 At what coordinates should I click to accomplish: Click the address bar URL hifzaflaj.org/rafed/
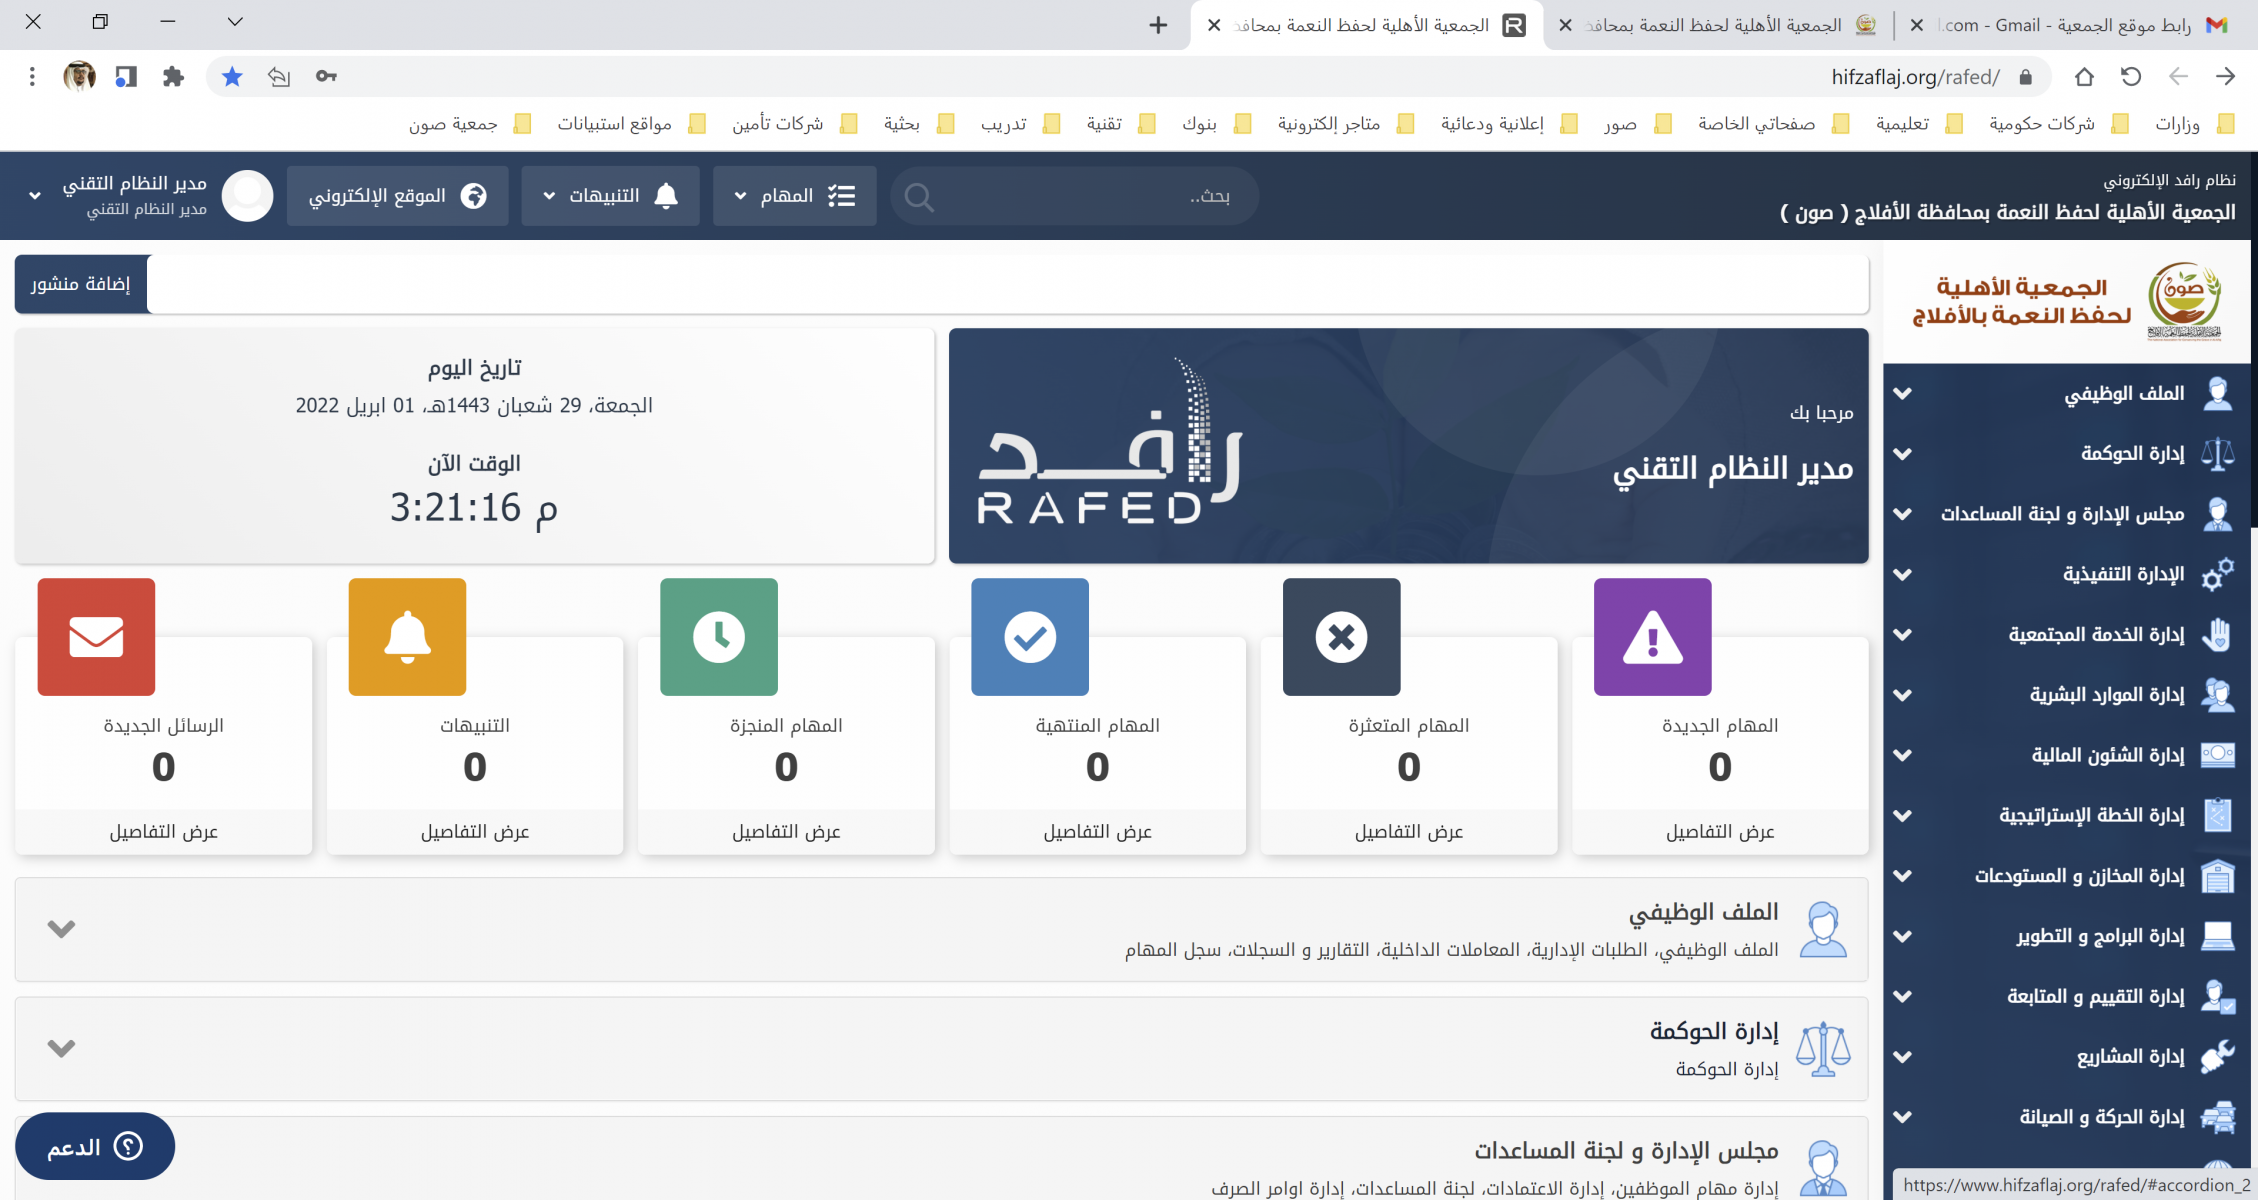[x=1915, y=77]
